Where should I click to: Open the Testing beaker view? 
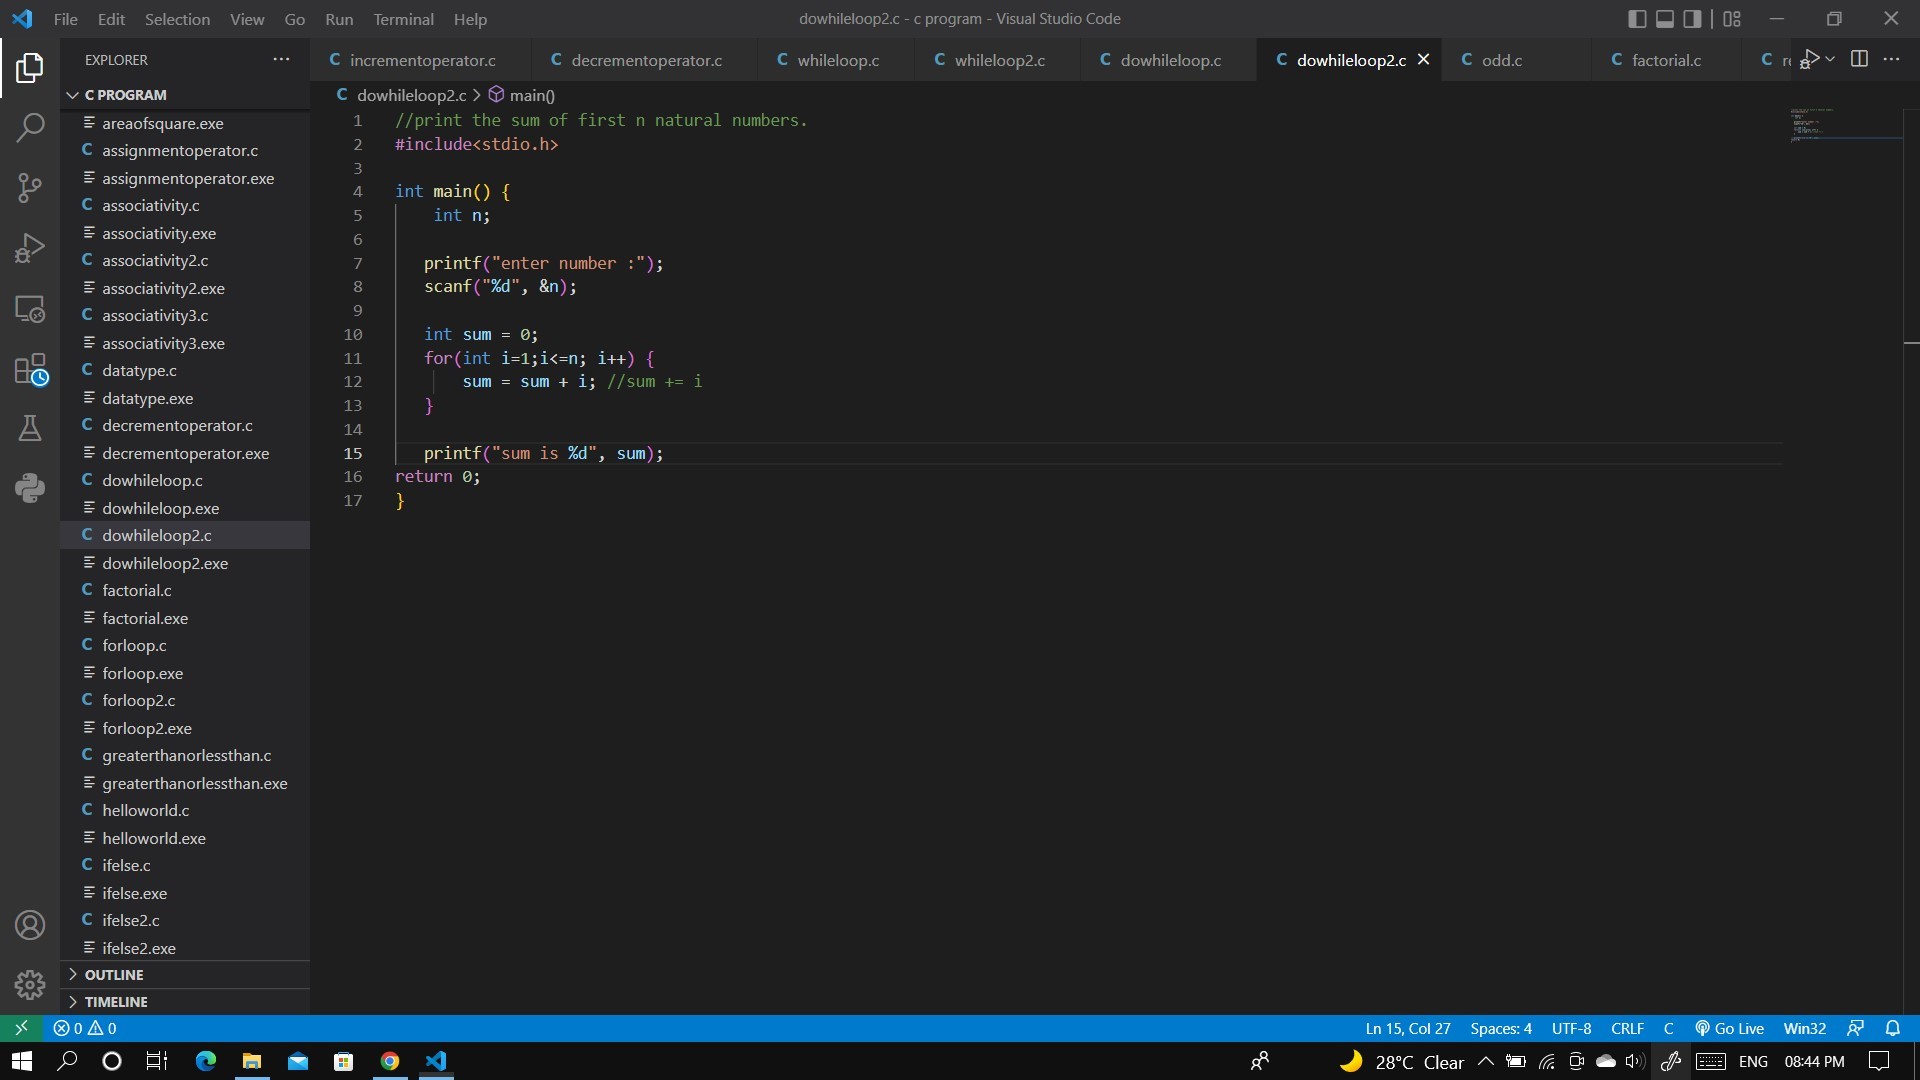[x=30, y=428]
